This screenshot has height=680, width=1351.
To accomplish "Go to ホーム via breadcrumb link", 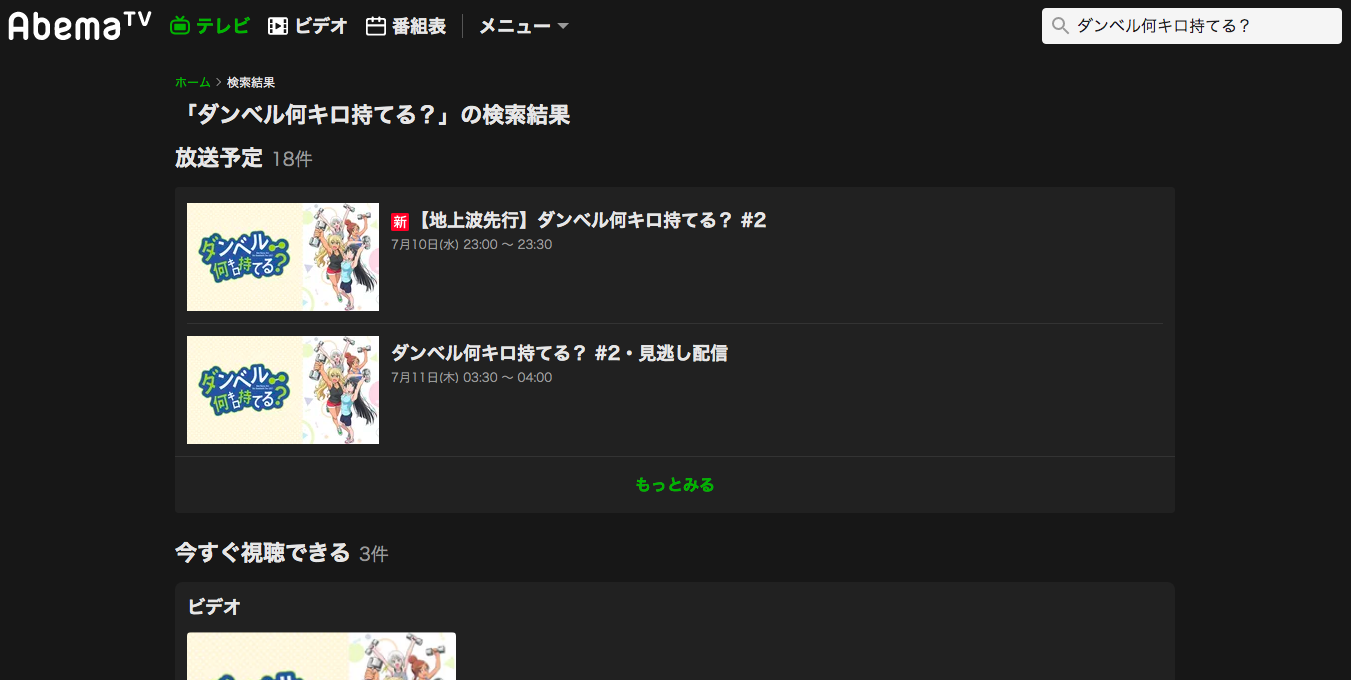I will coord(193,82).
